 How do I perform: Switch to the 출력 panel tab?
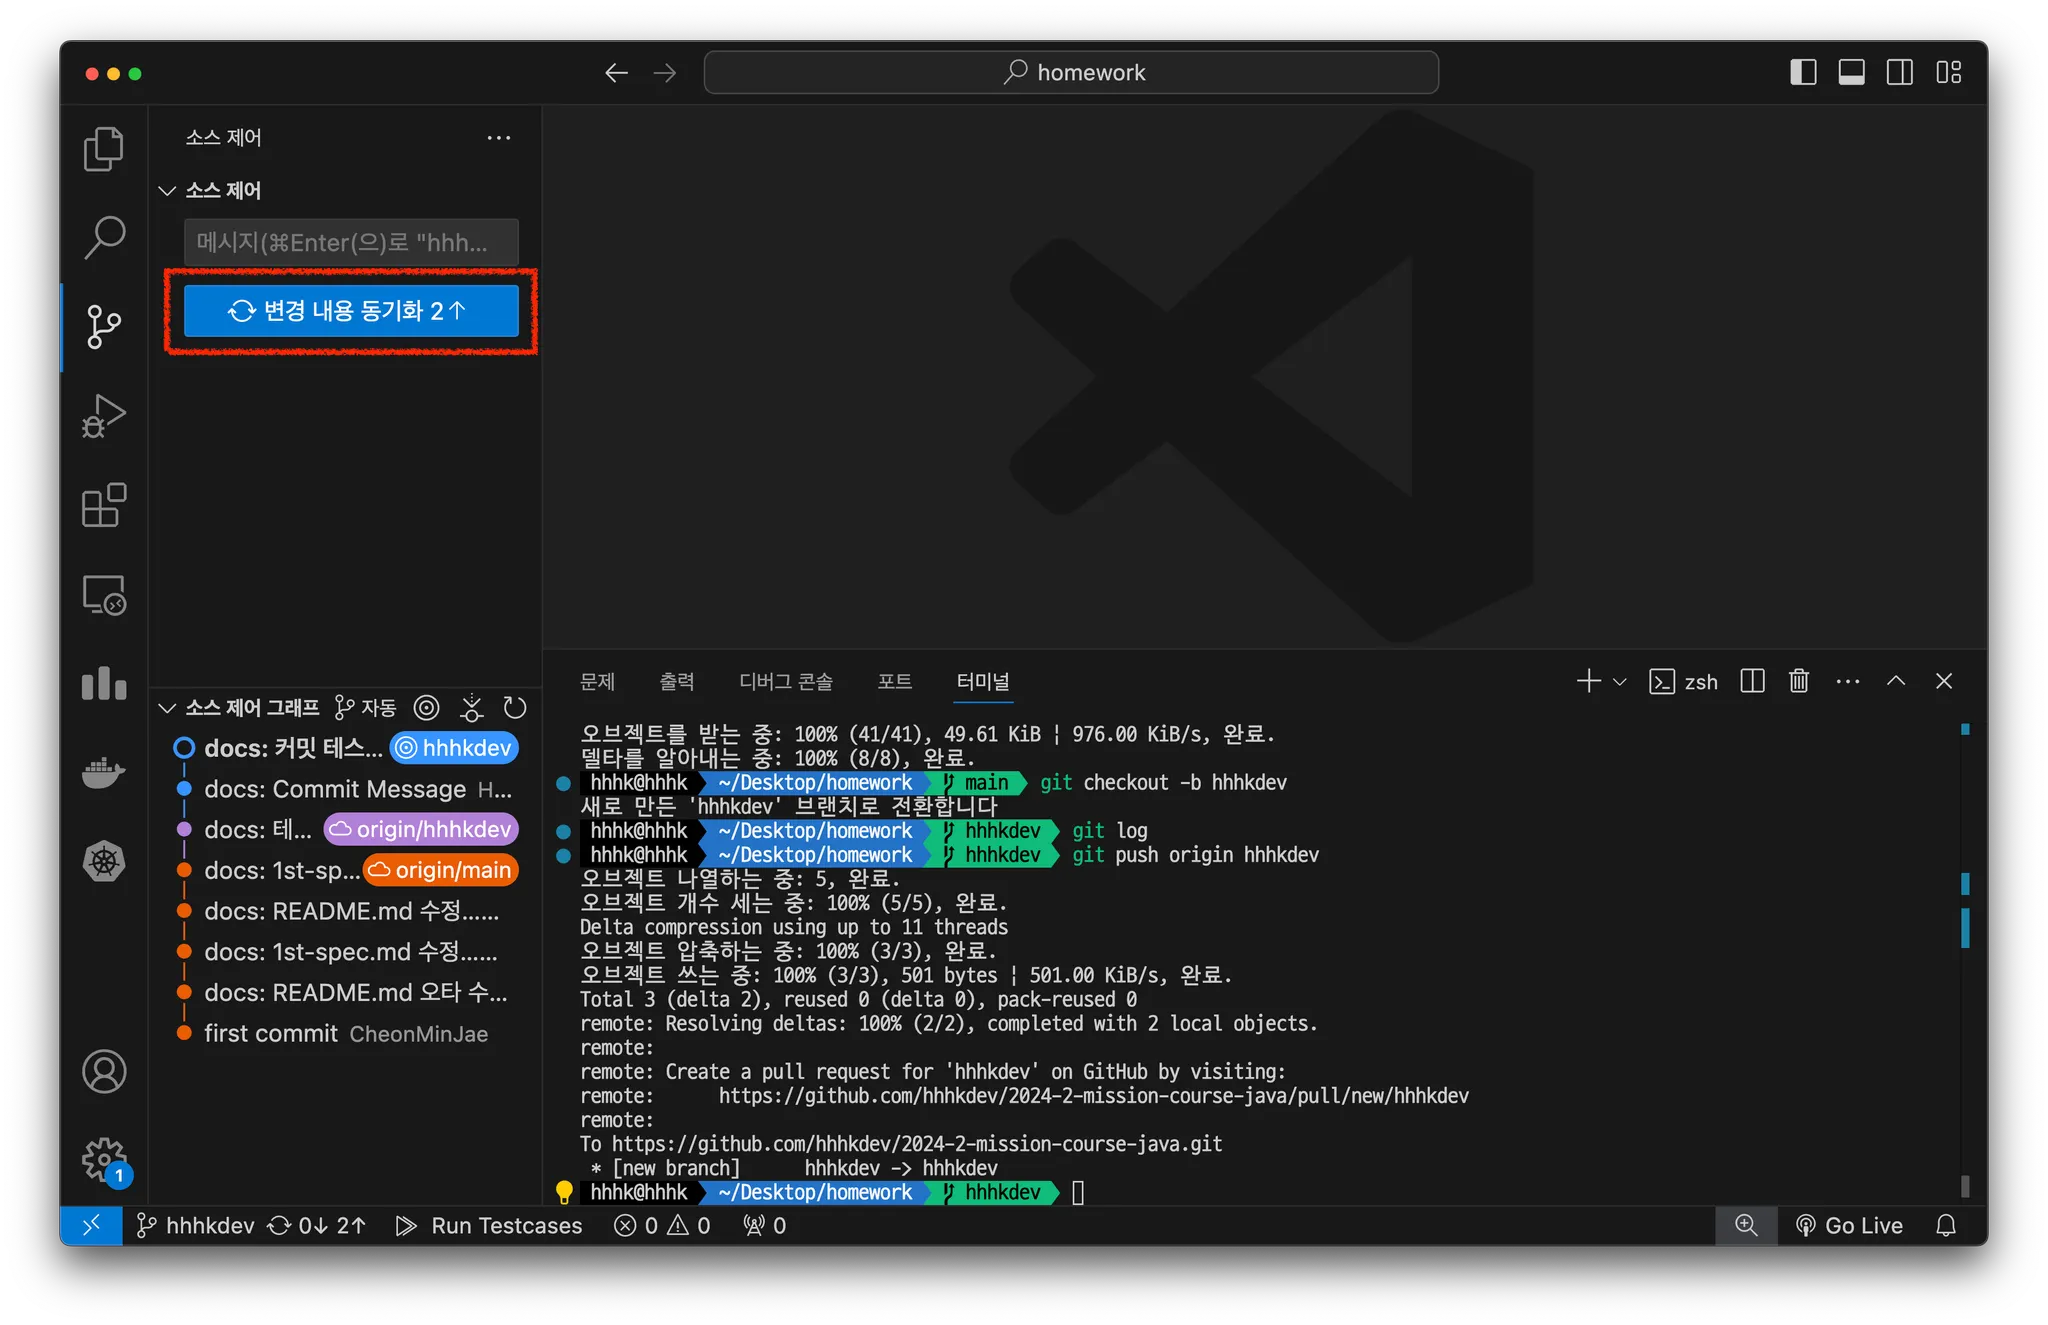(677, 681)
